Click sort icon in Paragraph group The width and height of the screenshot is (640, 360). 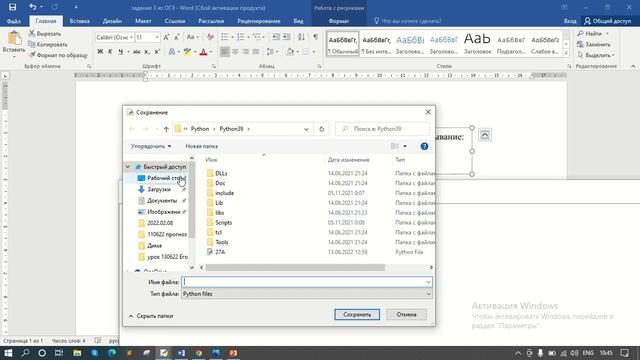pos(301,37)
